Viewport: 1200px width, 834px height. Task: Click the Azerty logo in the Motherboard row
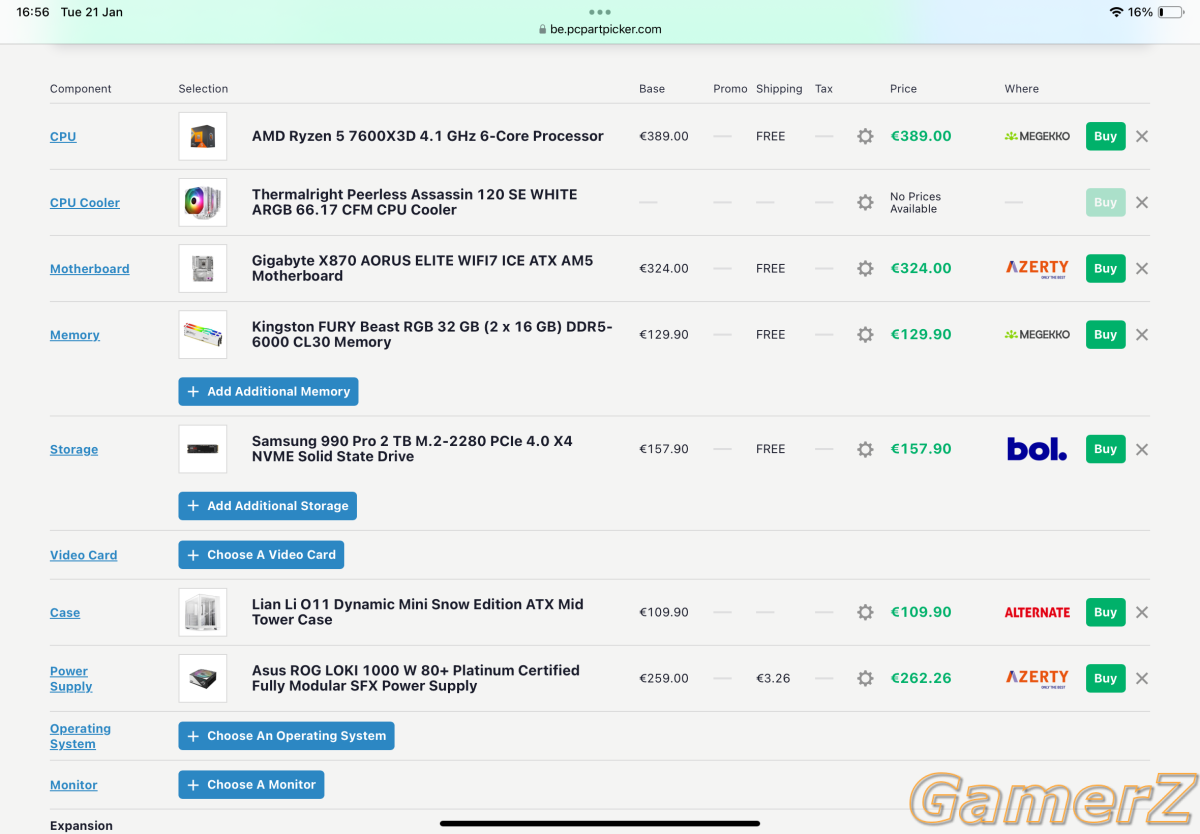click(1037, 268)
